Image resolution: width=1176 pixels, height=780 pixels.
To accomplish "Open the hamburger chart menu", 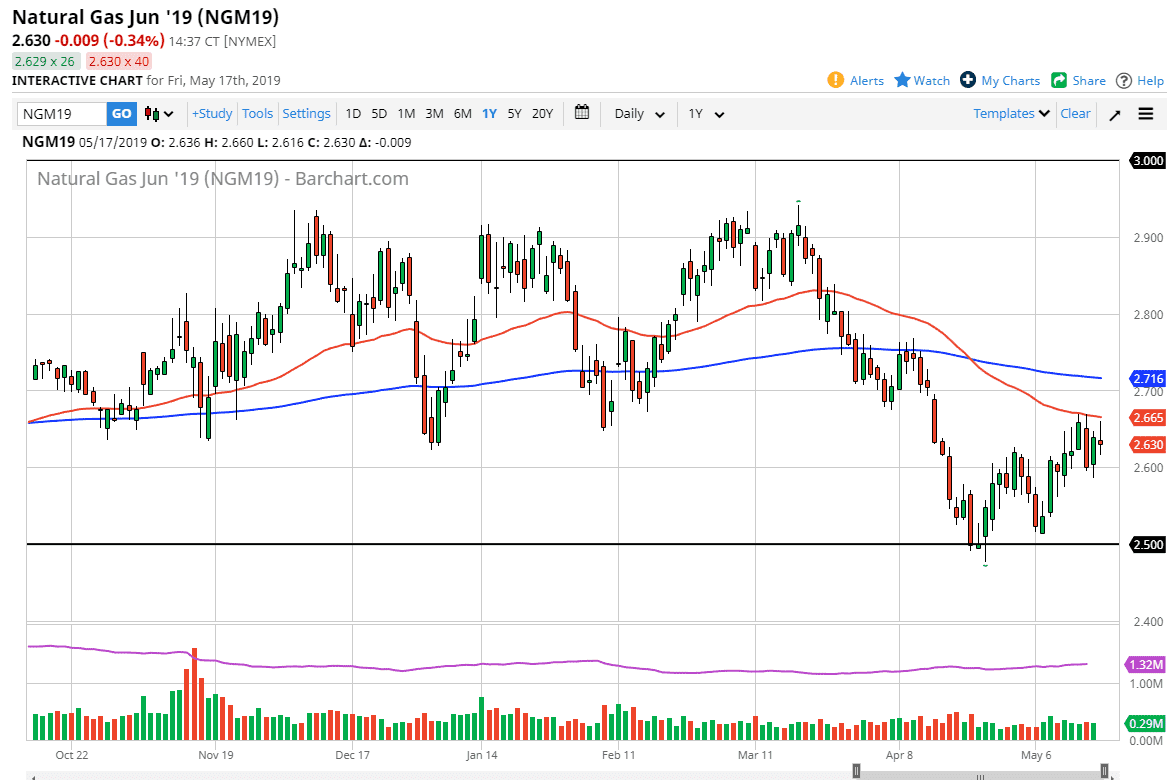I will click(x=1146, y=114).
